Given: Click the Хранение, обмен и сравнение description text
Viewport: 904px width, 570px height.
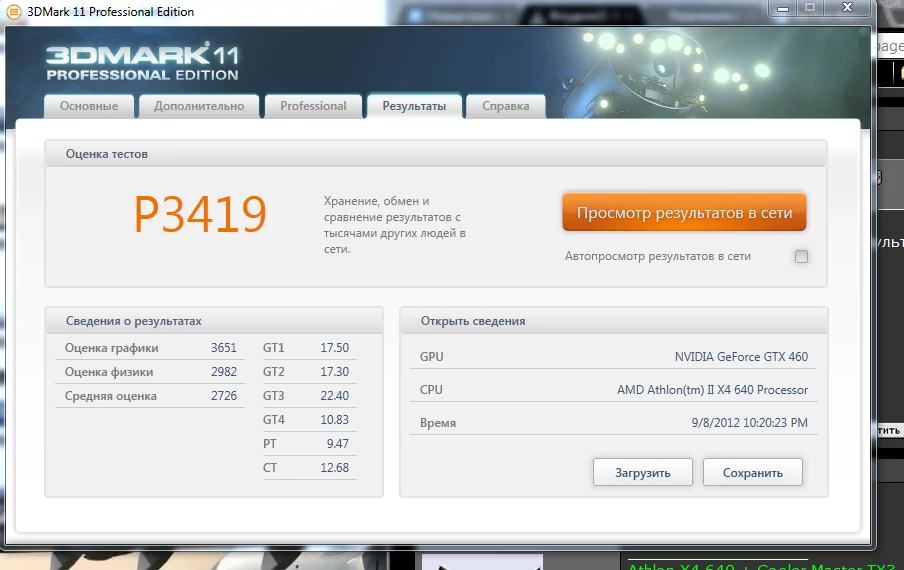Looking at the screenshot, I should [x=395, y=225].
